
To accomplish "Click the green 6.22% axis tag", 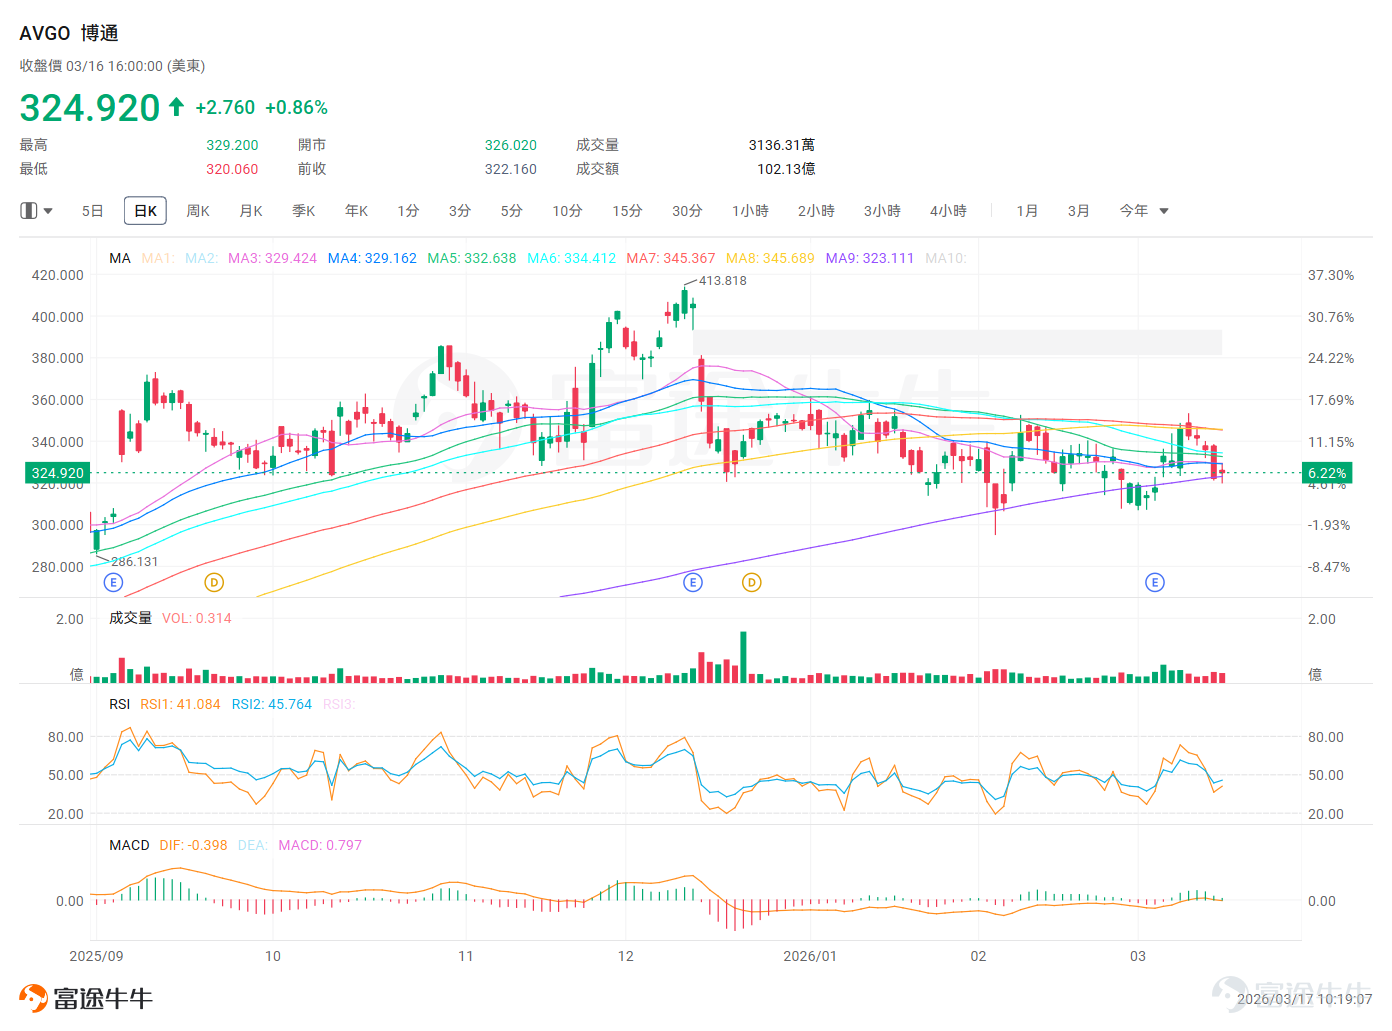I will click(x=1327, y=473).
